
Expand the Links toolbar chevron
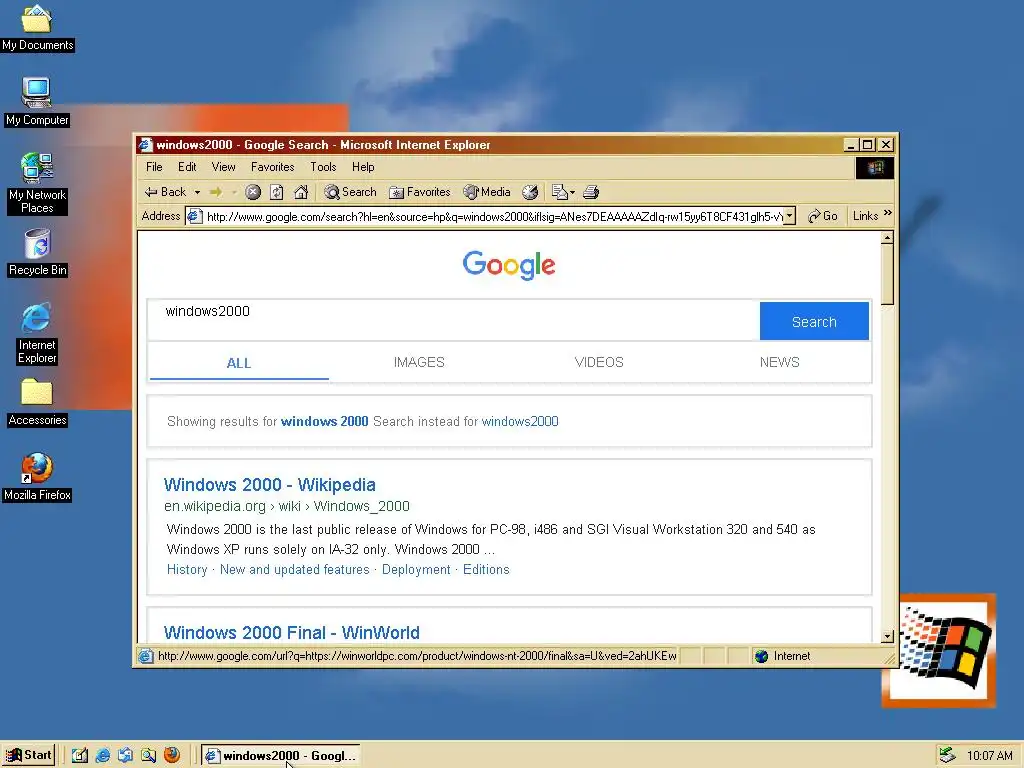[888, 213]
